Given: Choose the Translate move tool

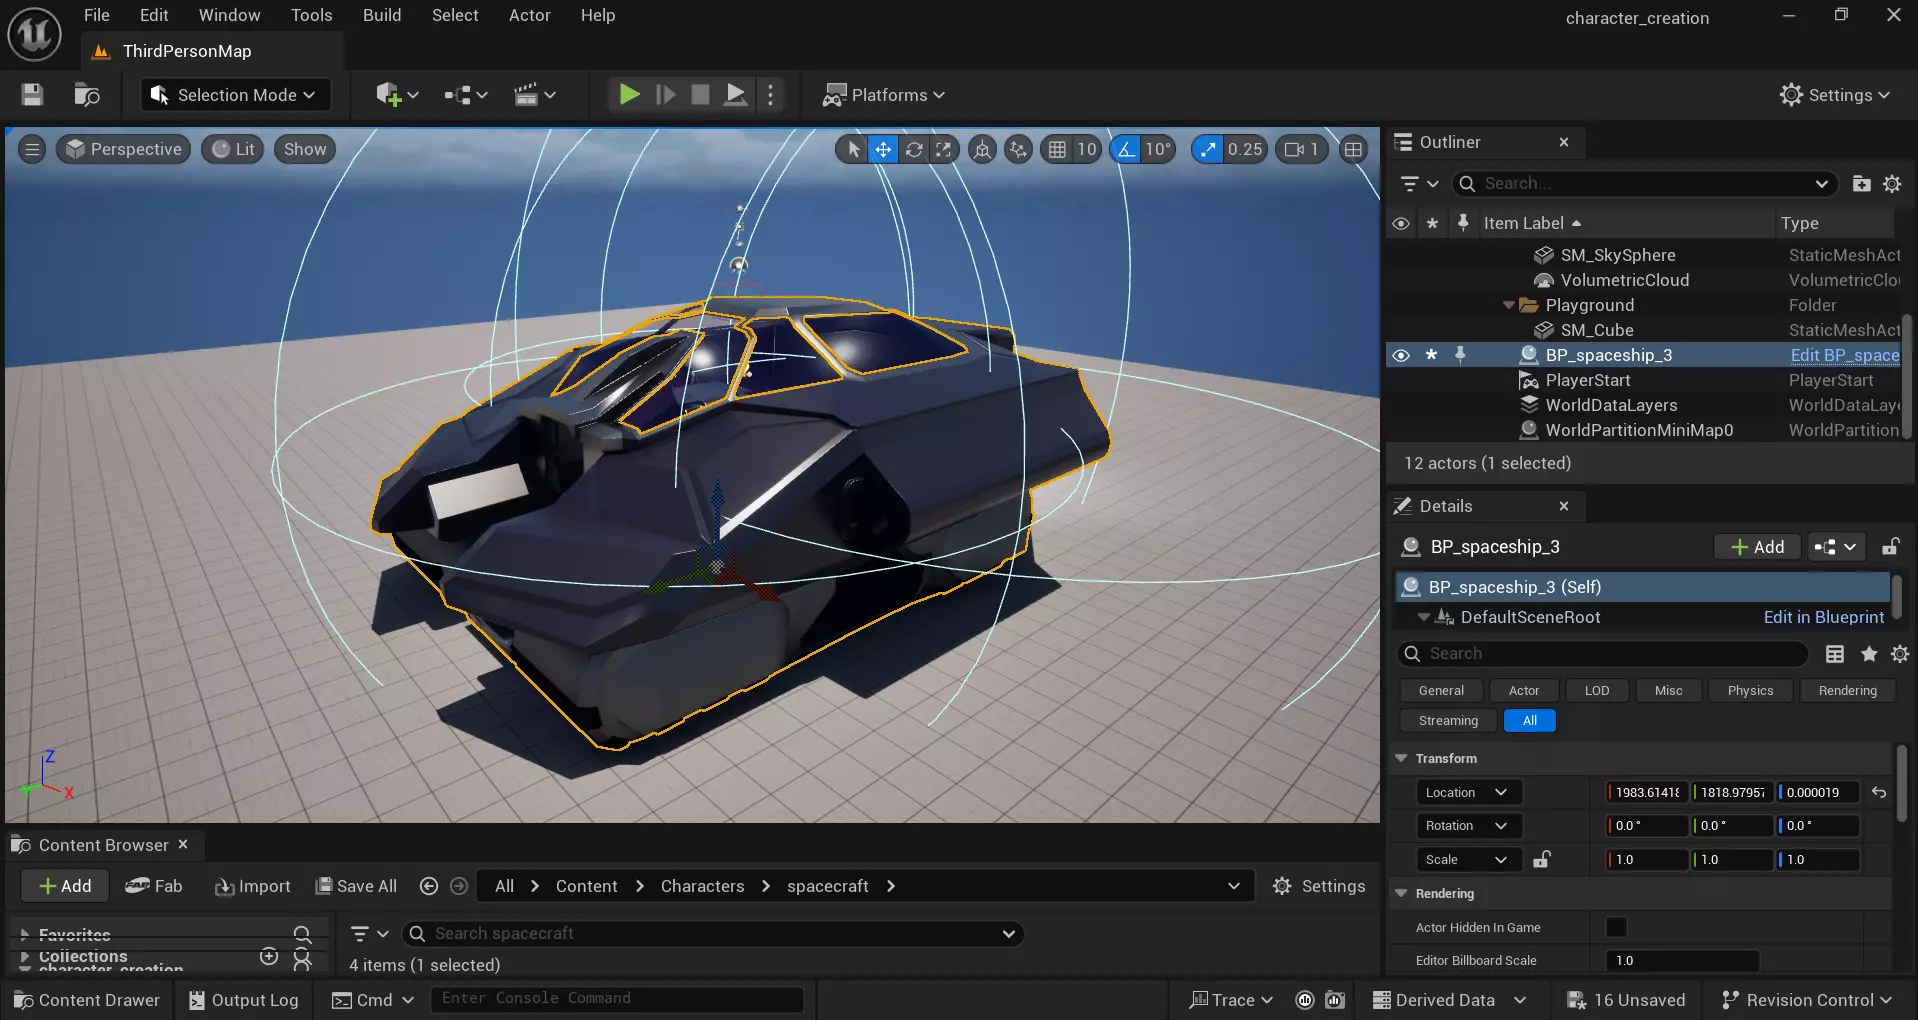Looking at the screenshot, I should 883,149.
